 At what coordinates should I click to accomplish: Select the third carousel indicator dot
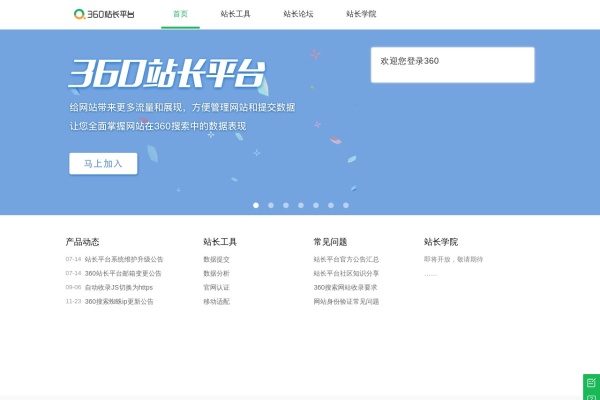point(286,206)
